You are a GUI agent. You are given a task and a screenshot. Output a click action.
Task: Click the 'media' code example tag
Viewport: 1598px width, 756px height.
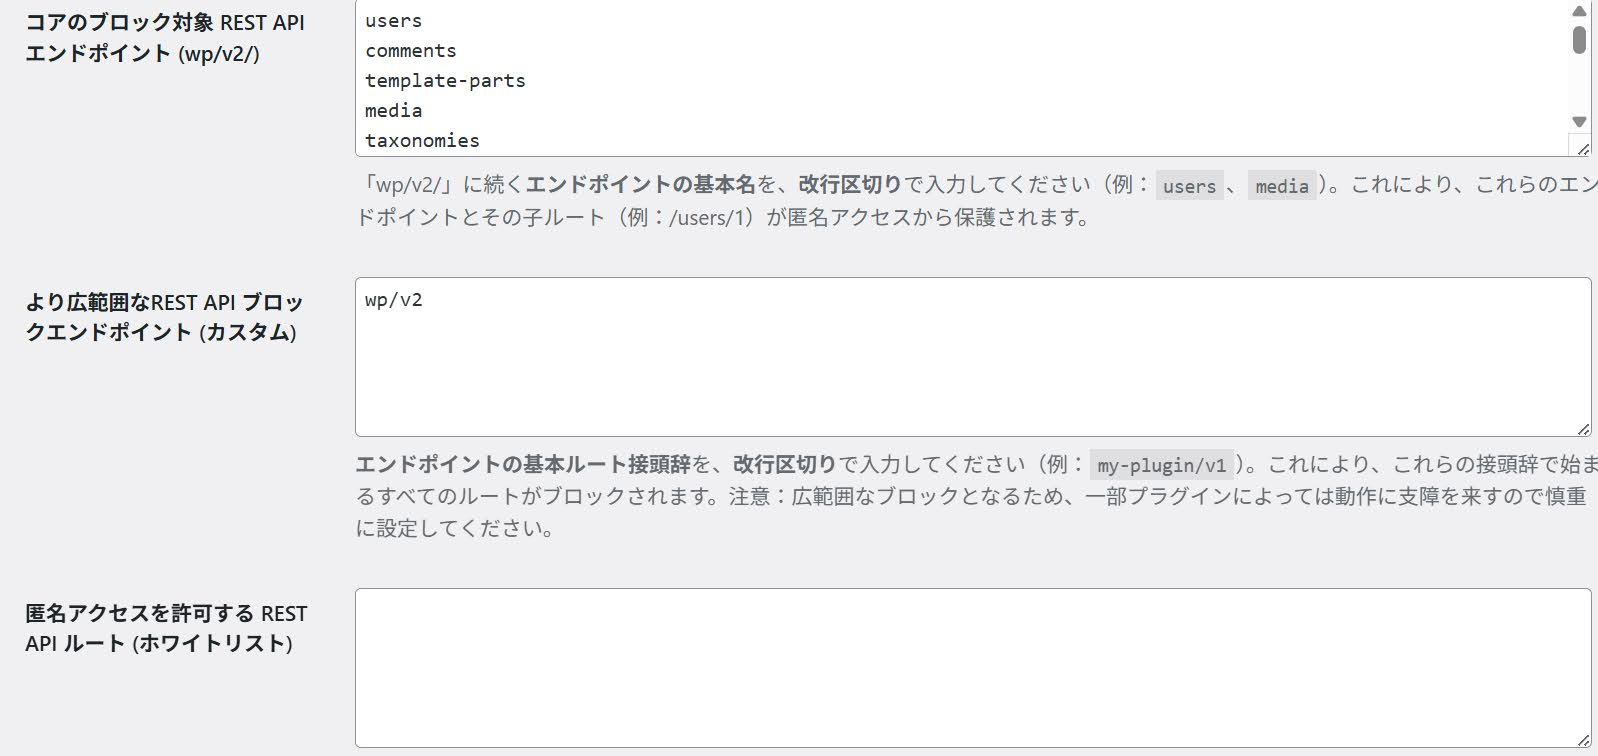(x=1282, y=186)
